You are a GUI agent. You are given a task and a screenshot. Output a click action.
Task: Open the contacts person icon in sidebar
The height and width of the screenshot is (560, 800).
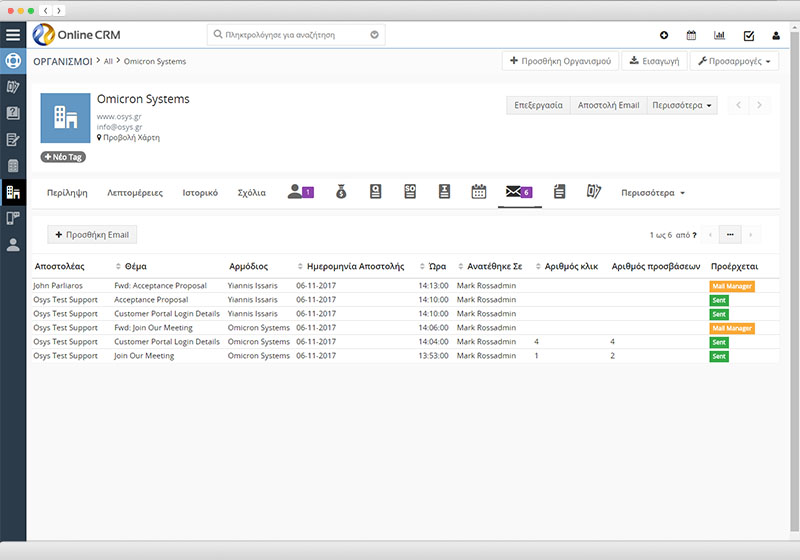(x=13, y=245)
